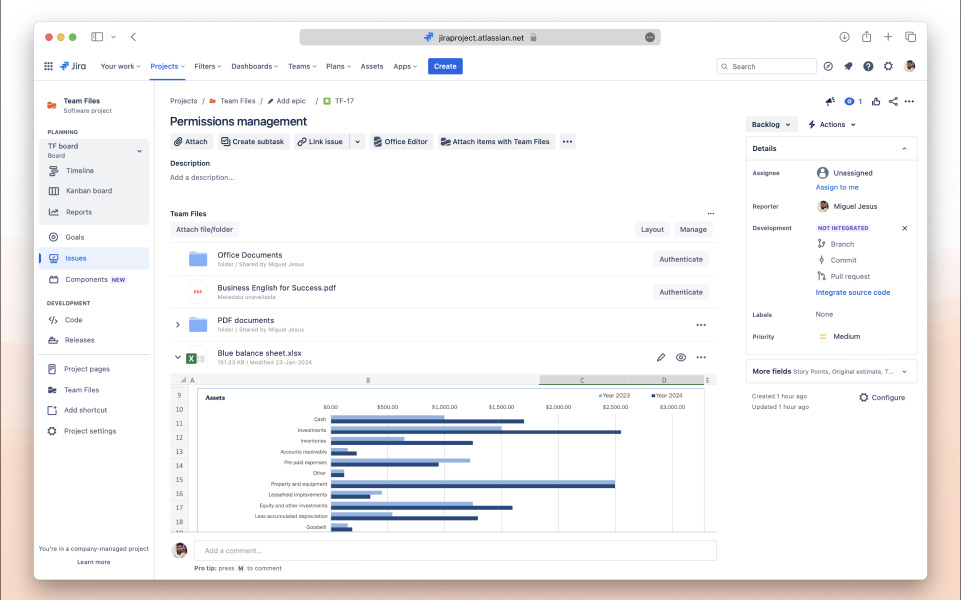Image resolution: width=961 pixels, height=600 pixels.
Task: Open the Actions dropdown
Action: pyautogui.click(x=832, y=124)
